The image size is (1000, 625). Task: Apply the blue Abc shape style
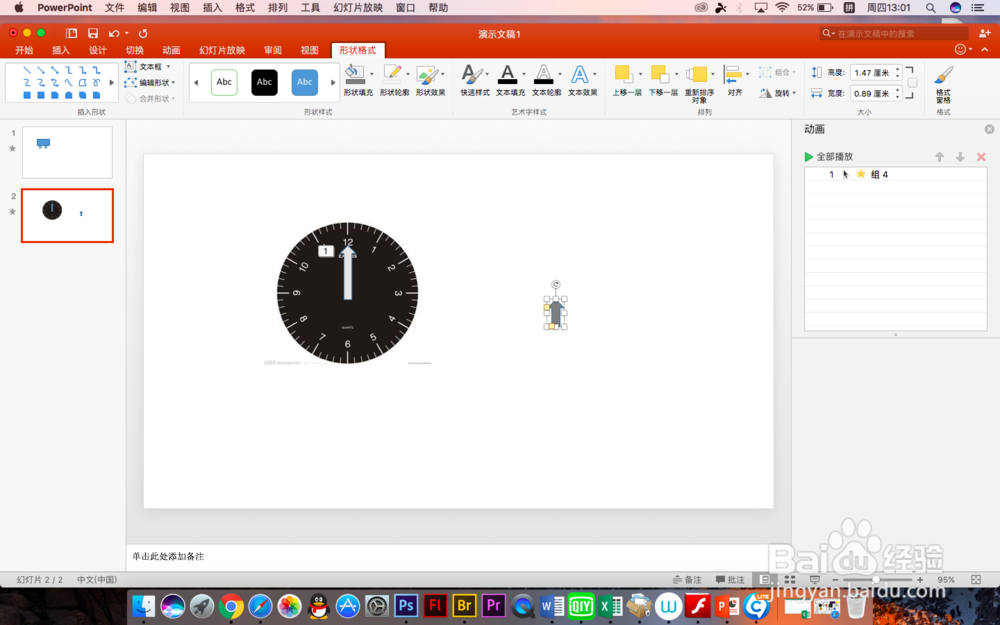[304, 82]
